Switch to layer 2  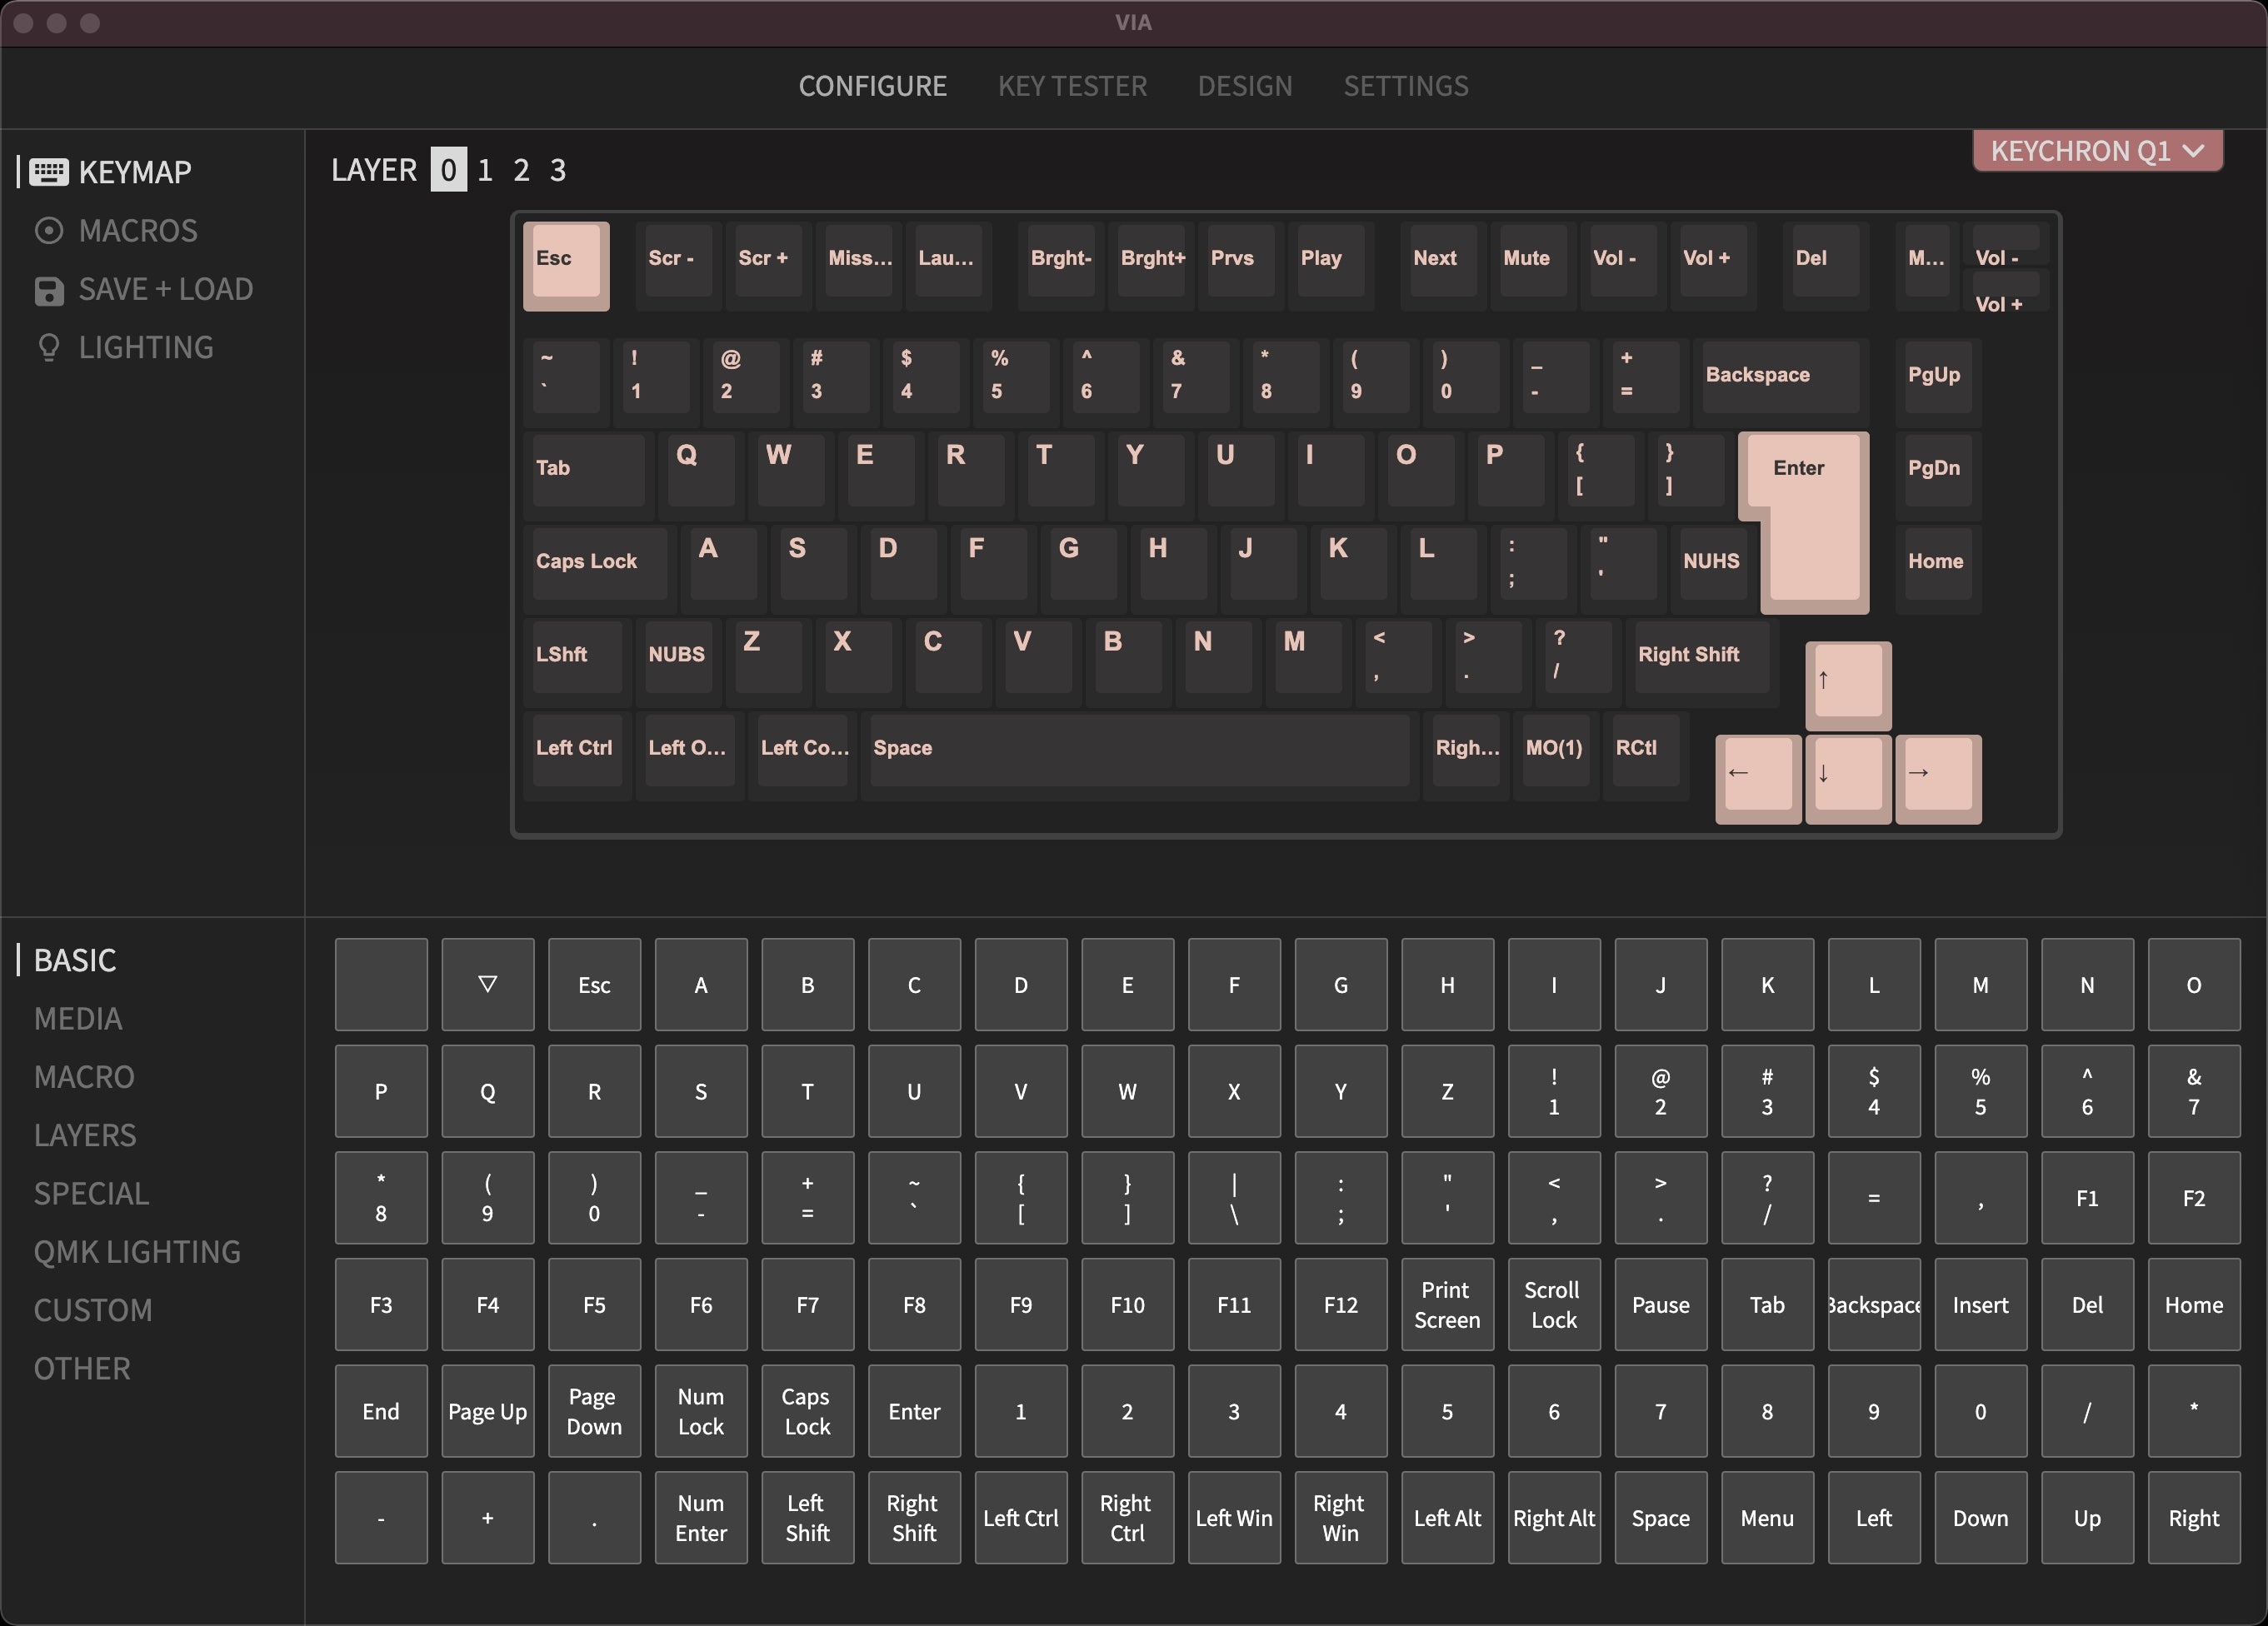pyautogui.click(x=521, y=170)
